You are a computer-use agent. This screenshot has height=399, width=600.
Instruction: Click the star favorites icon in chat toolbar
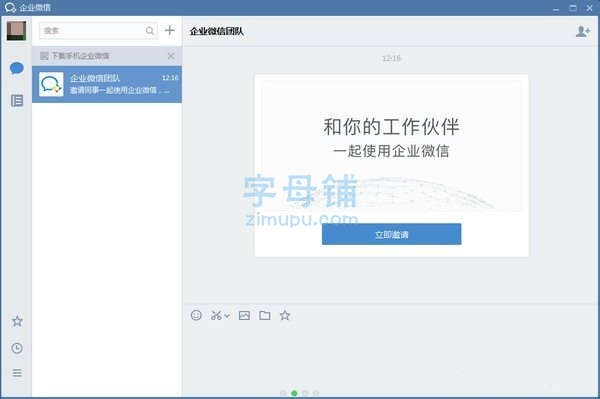pyautogui.click(x=285, y=316)
